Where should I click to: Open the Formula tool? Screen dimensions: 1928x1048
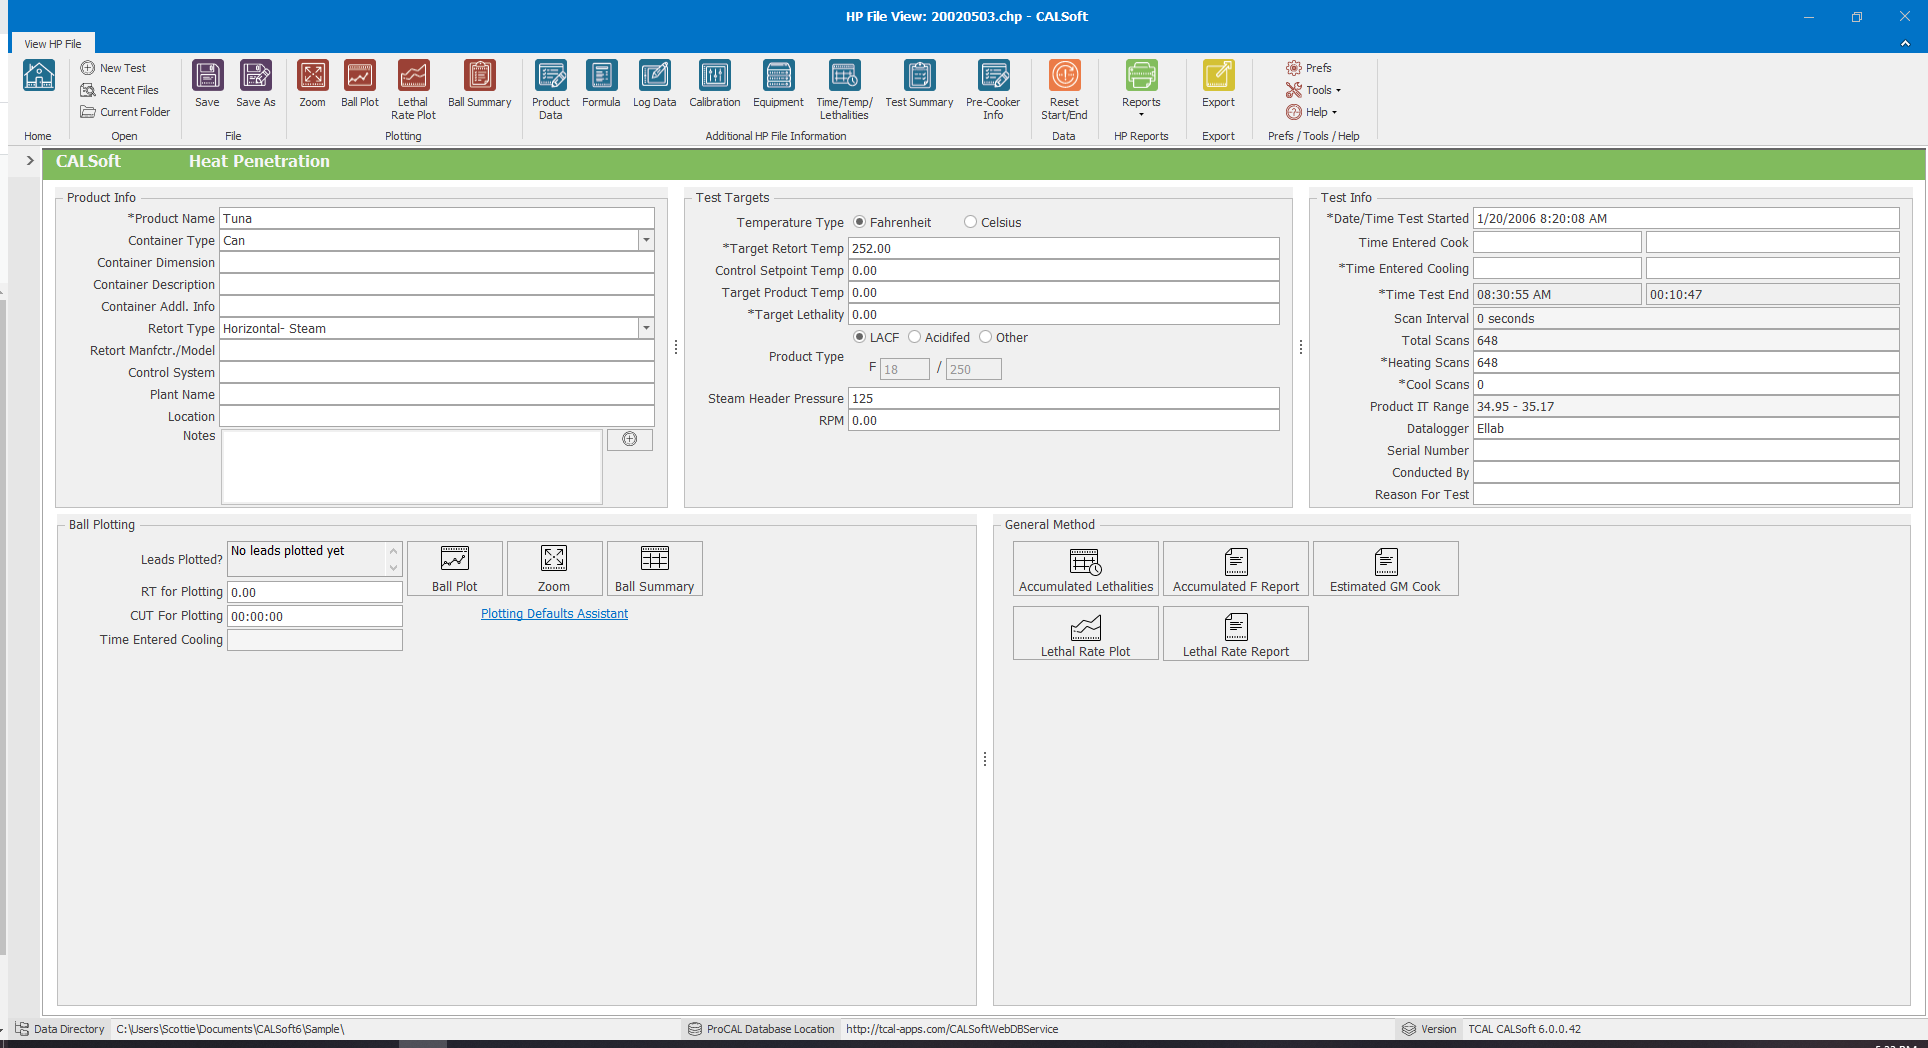(601, 84)
